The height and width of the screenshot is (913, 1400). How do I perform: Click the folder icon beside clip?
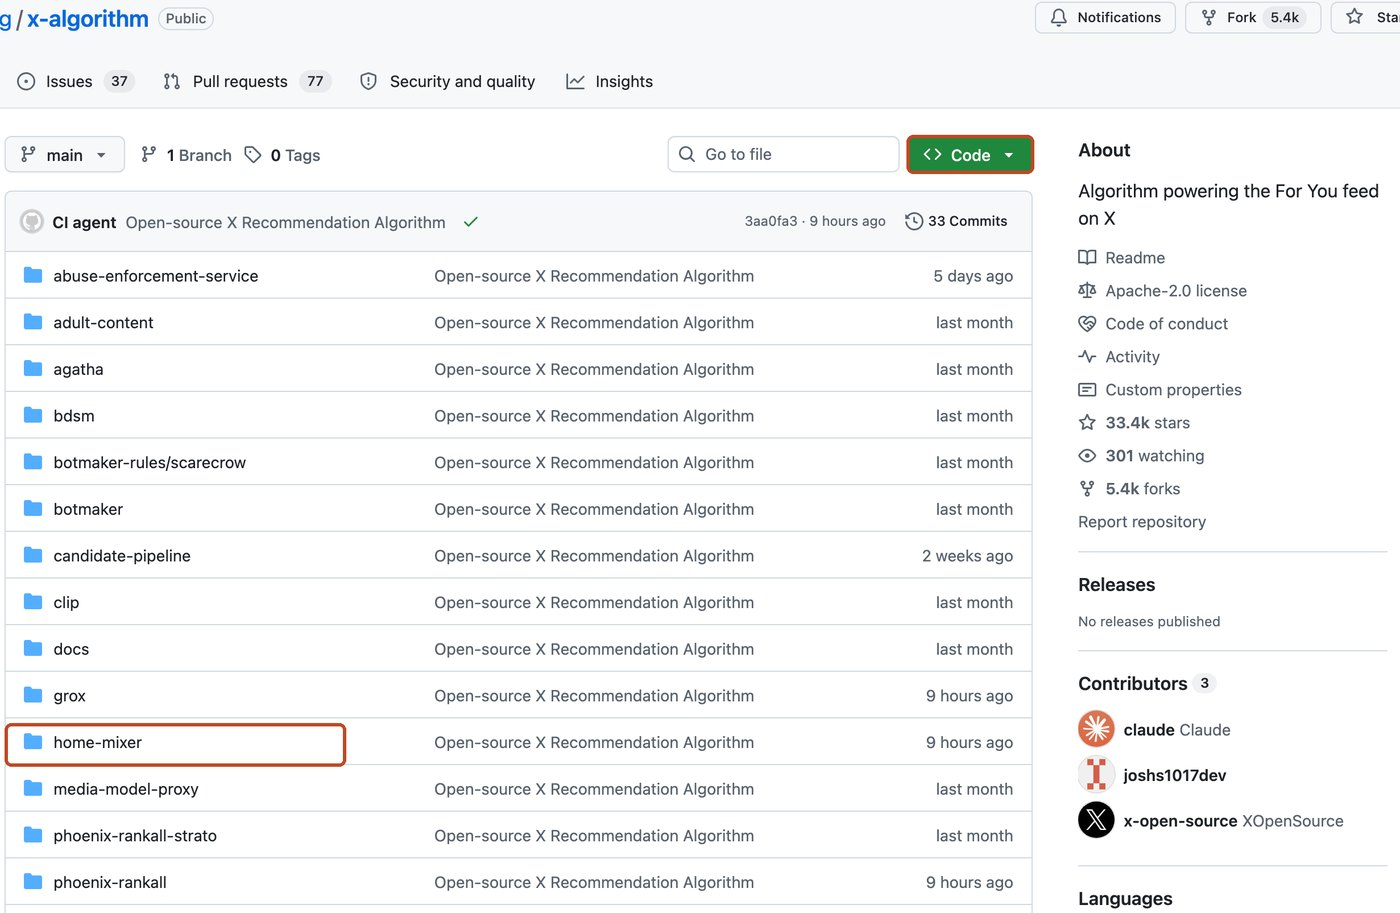(33, 602)
